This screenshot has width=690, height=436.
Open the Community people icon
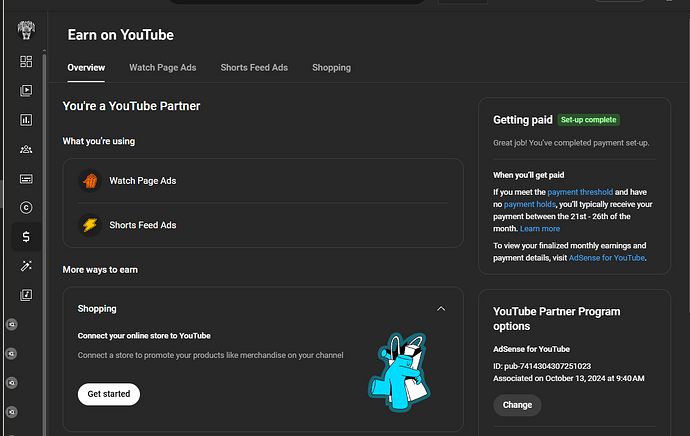coord(26,150)
